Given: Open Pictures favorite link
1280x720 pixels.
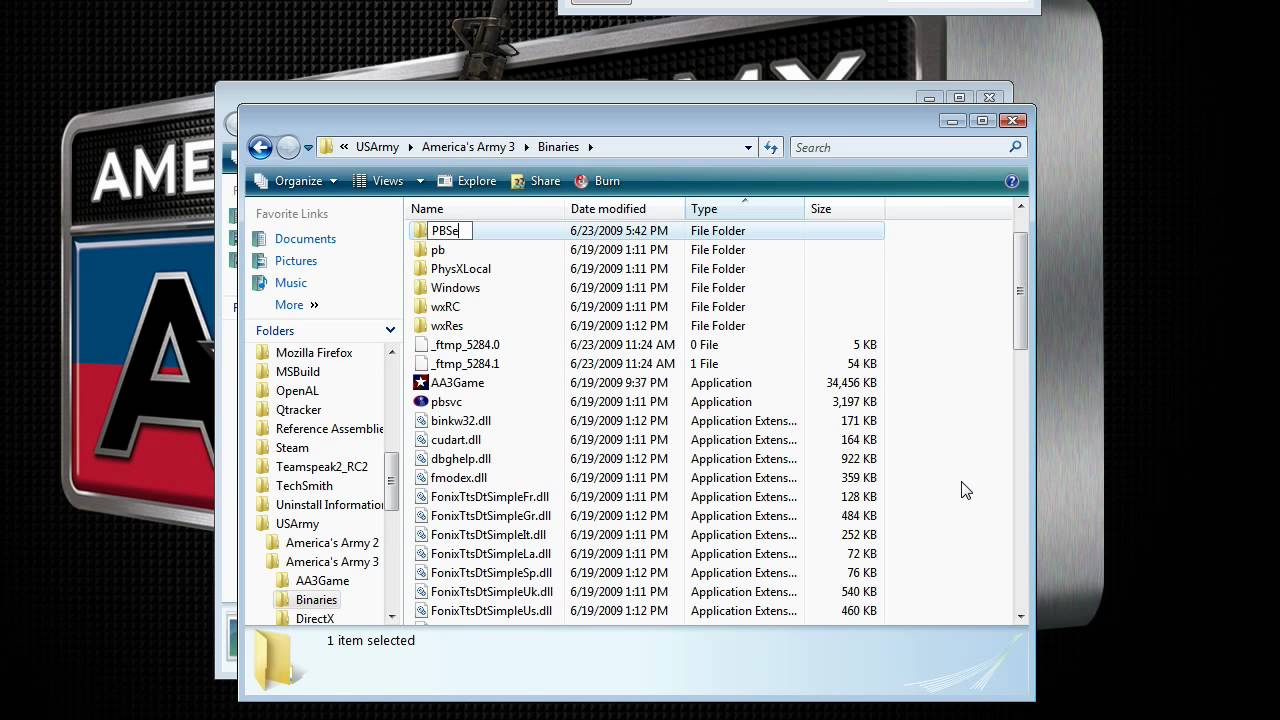Looking at the screenshot, I should click(296, 261).
